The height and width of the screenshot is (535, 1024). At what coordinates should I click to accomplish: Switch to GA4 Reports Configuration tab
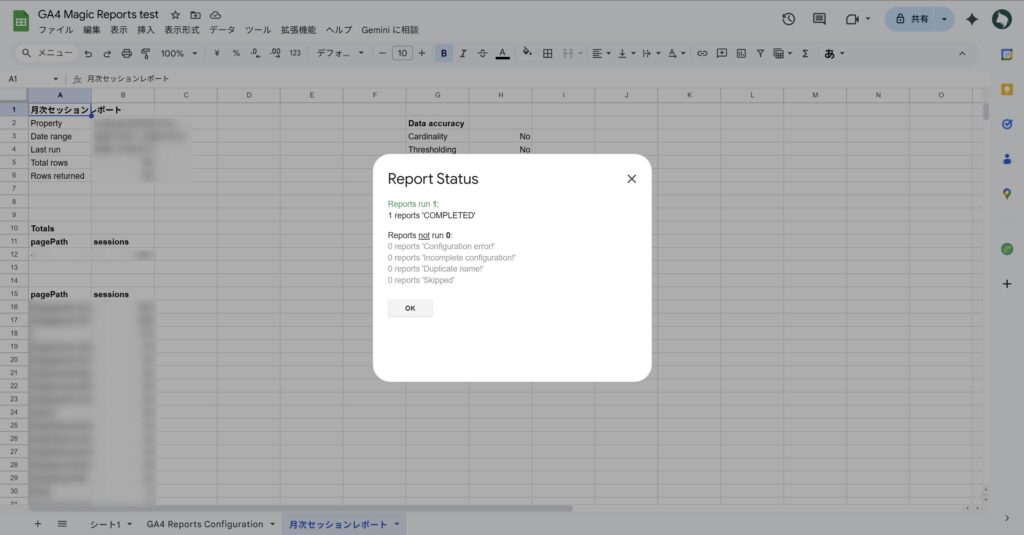(204, 525)
